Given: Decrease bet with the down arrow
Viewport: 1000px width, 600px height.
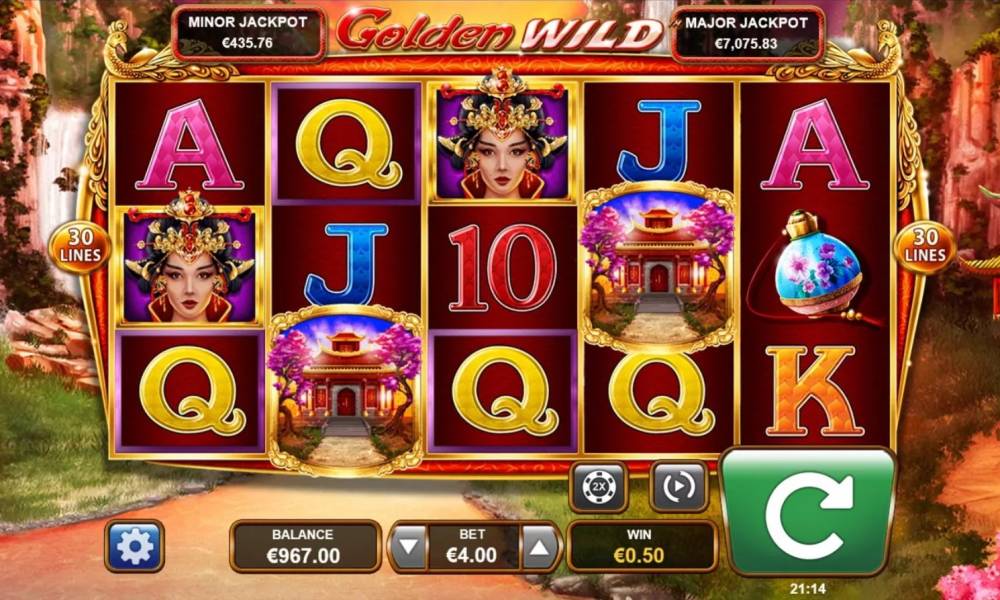Looking at the screenshot, I should coord(408,546).
